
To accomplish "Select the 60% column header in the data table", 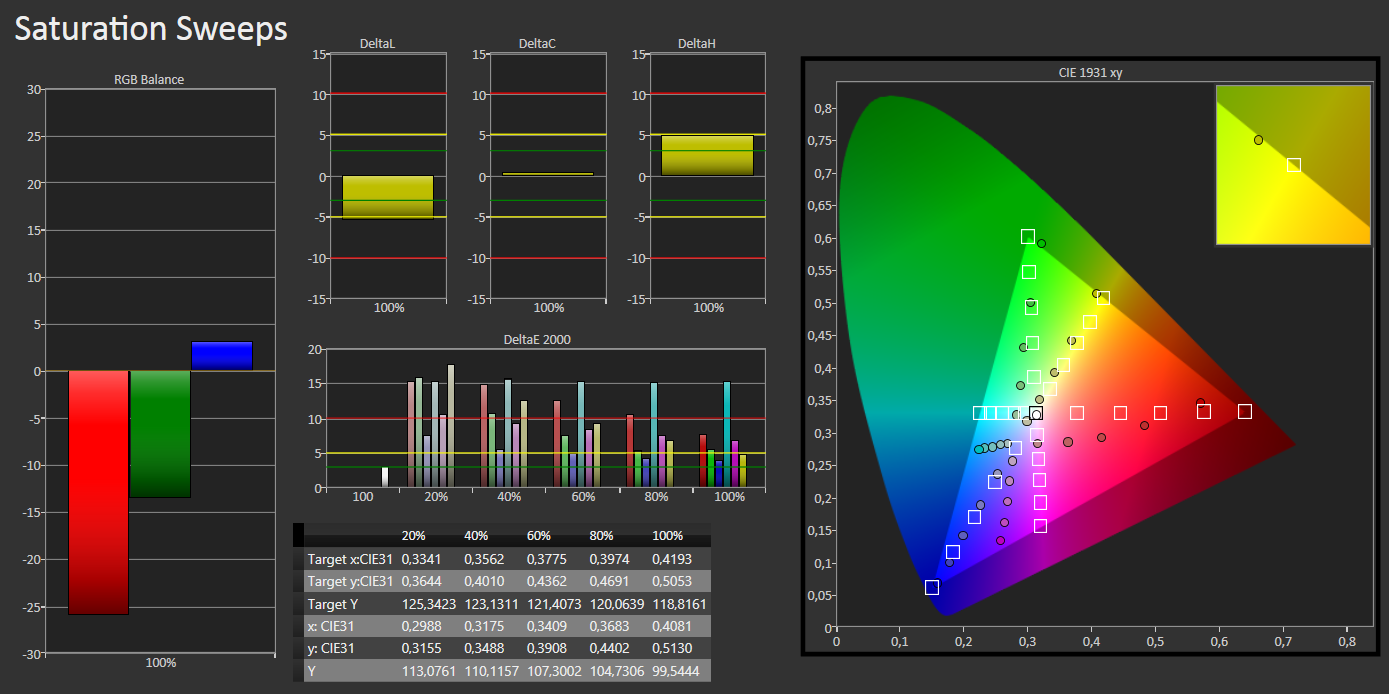I will click(x=541, y=535).
